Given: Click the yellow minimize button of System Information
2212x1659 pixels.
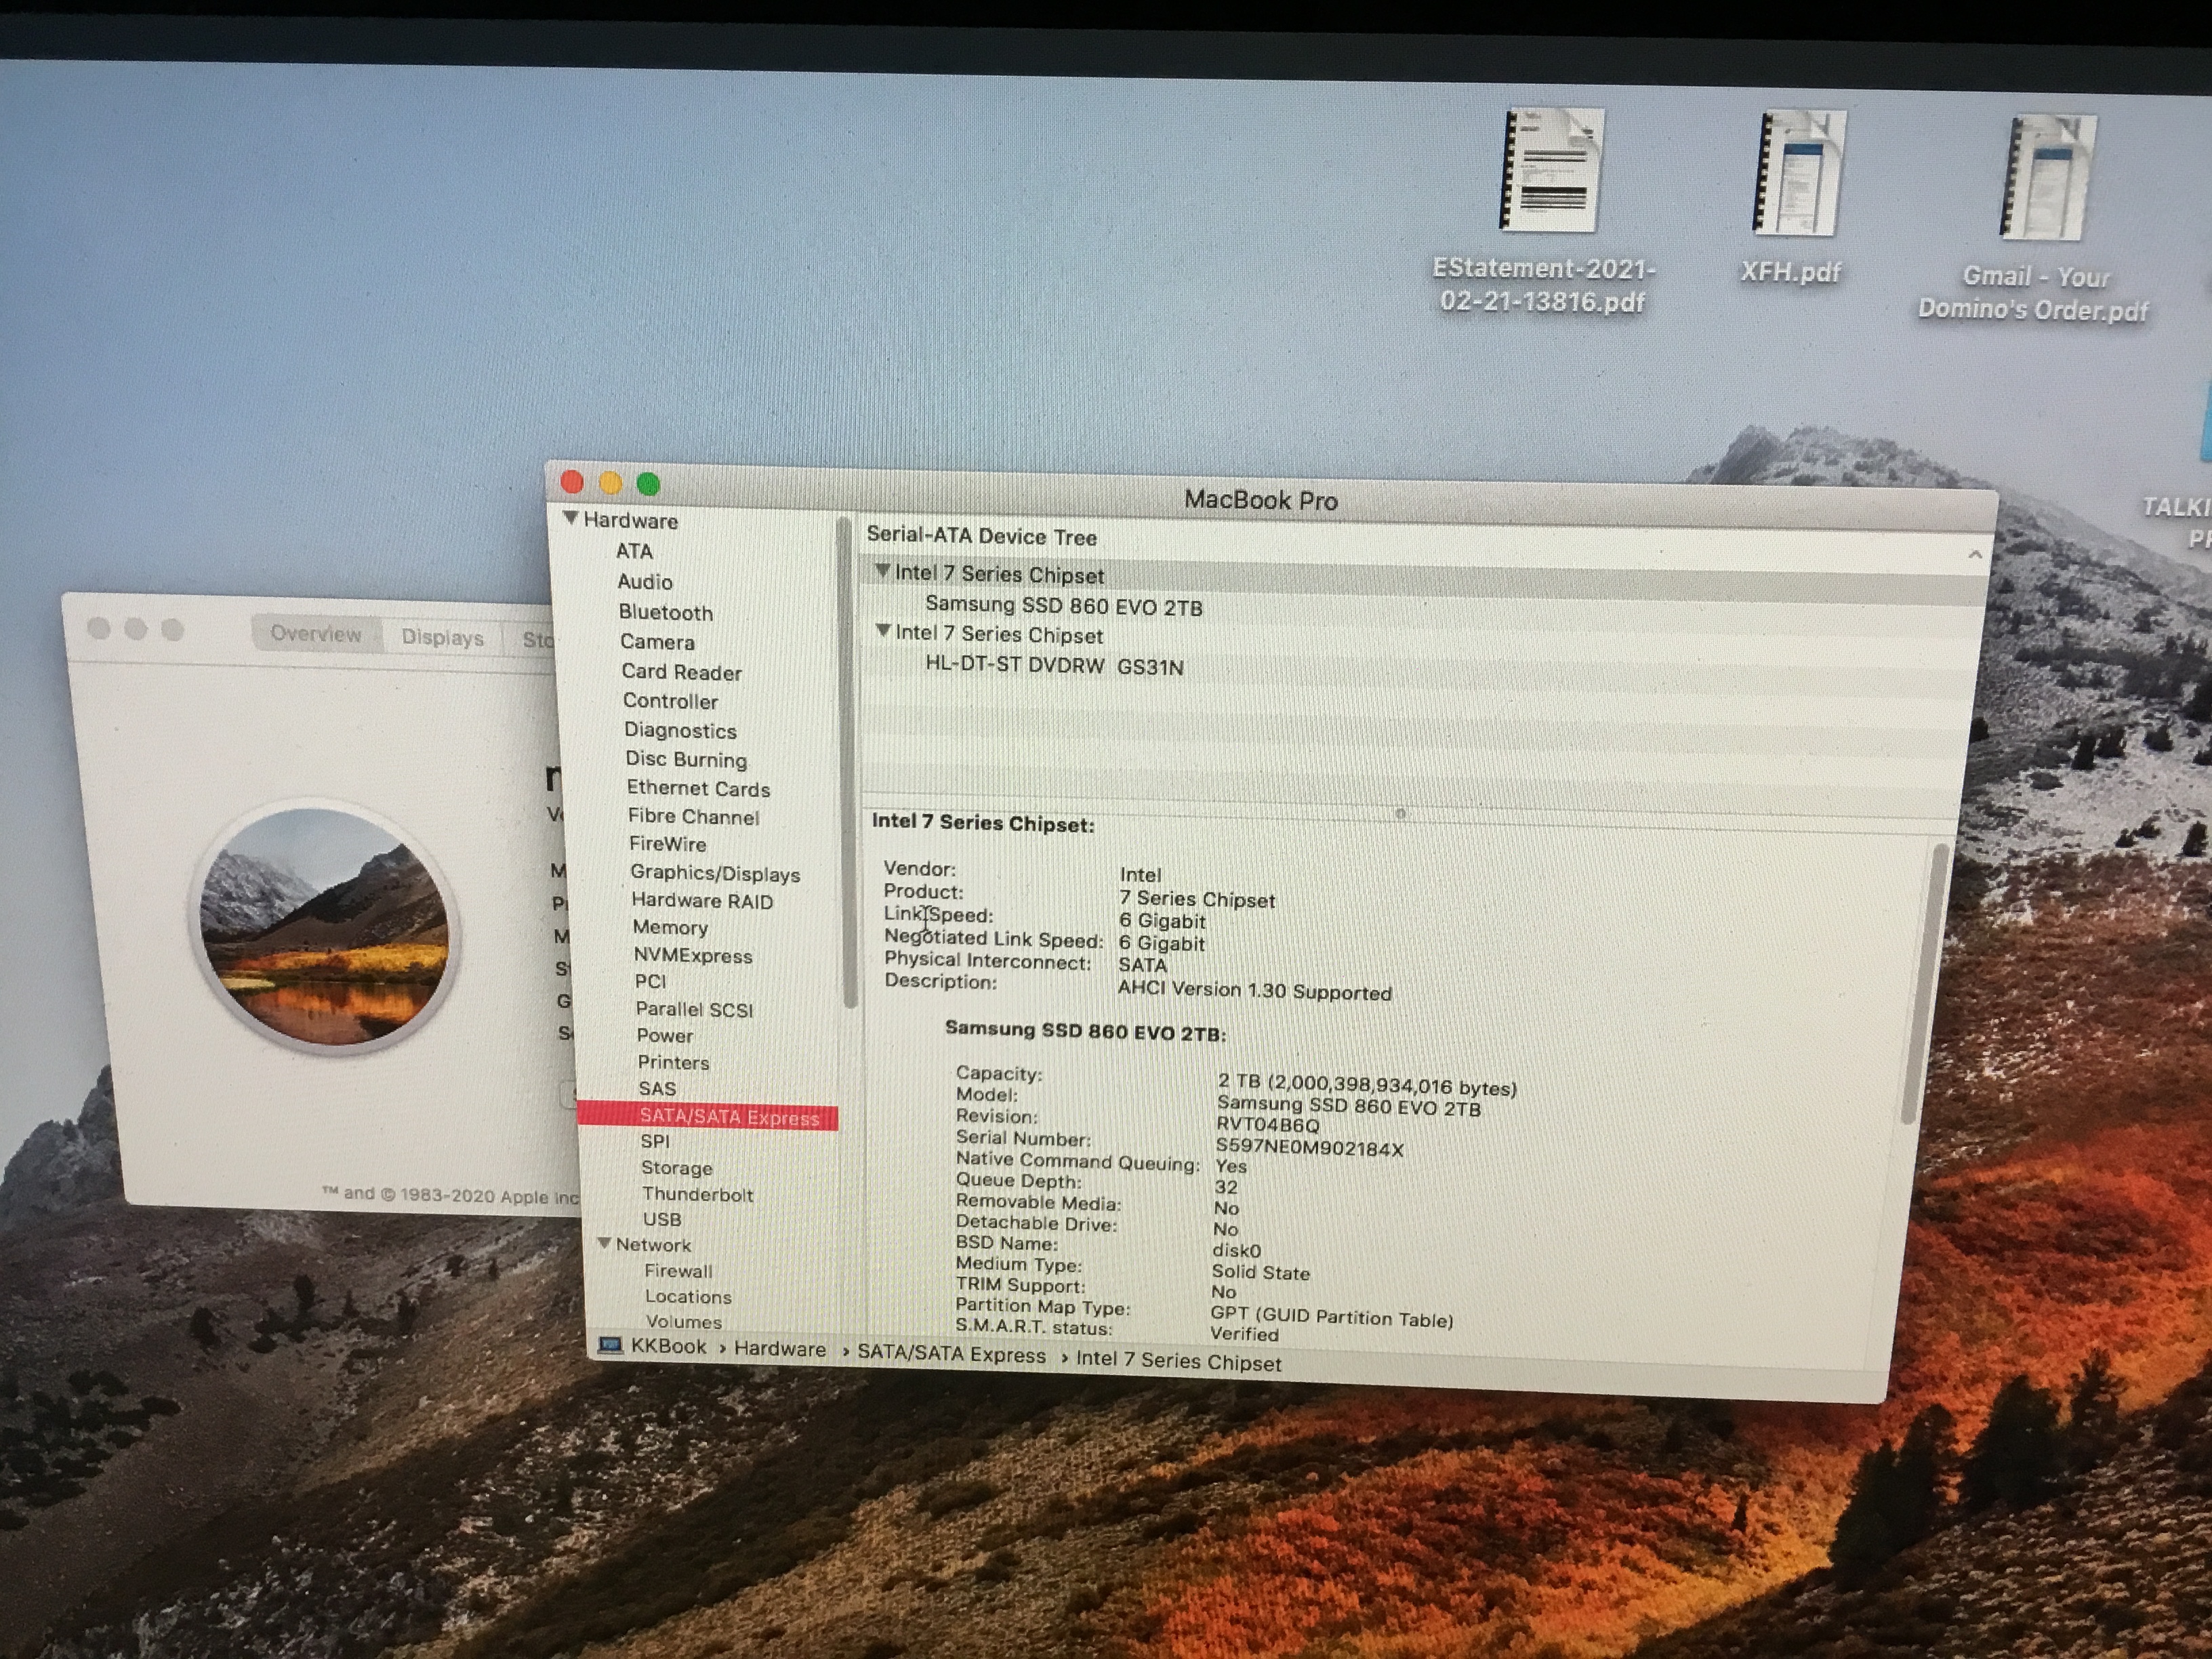Looking at the screenshot, I should tap(610, 483).
